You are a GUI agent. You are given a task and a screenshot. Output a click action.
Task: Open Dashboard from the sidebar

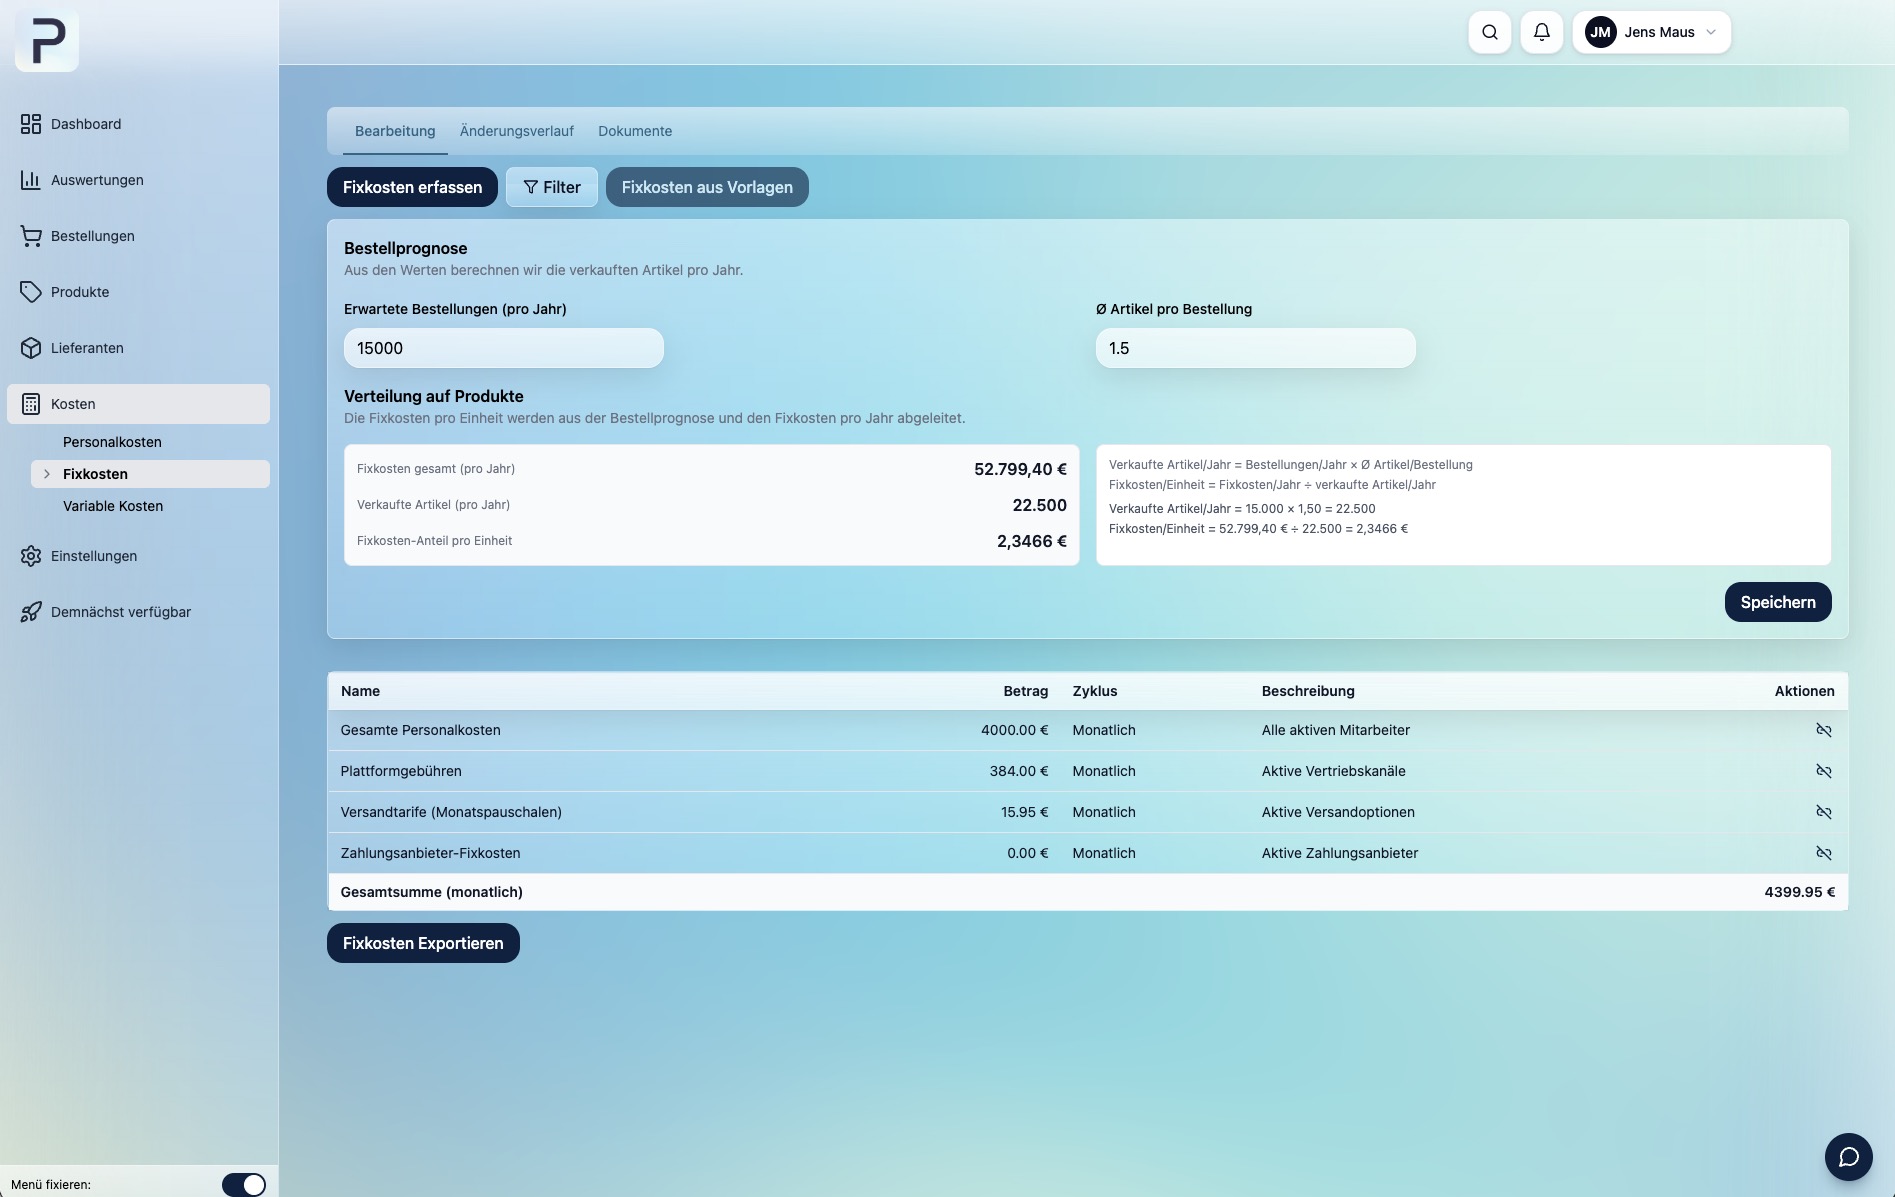86,124
